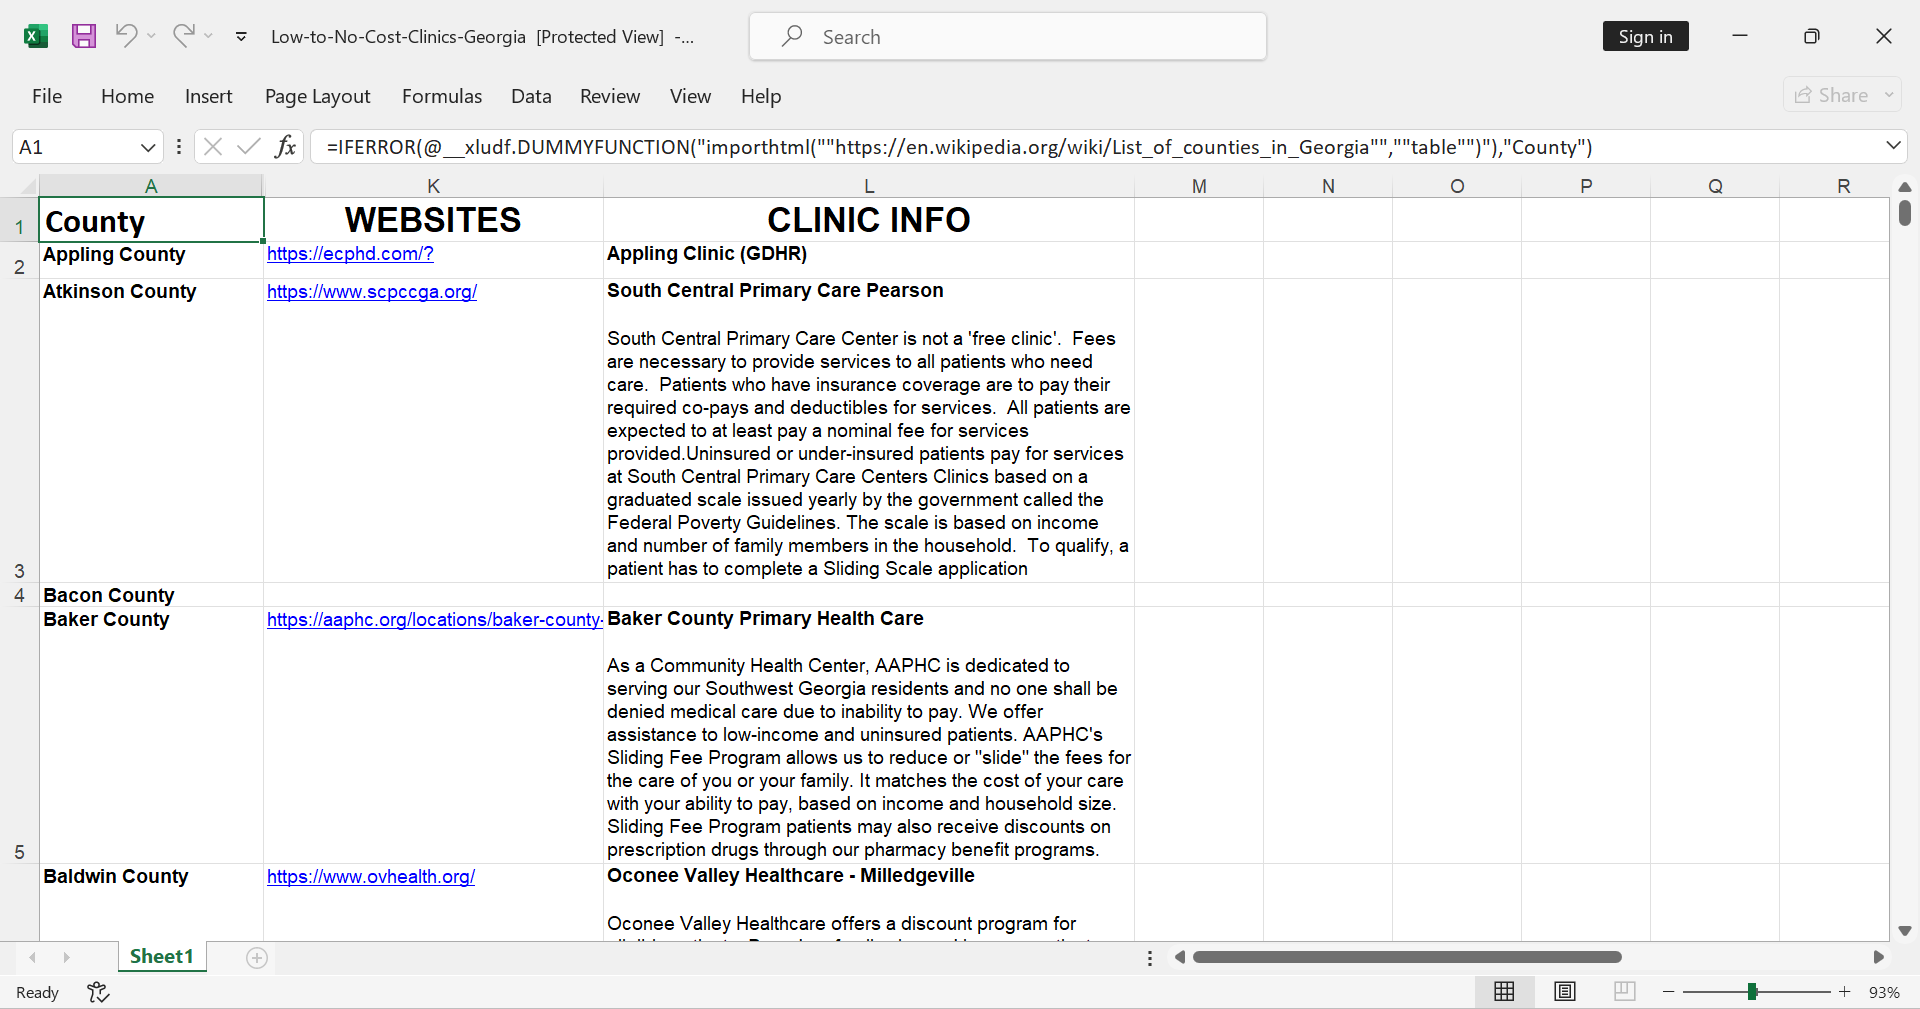1920x1009 pixels.
Task: Click the Excel app icon in title bar
Action: pyautogui.click(x=36, y=37)
